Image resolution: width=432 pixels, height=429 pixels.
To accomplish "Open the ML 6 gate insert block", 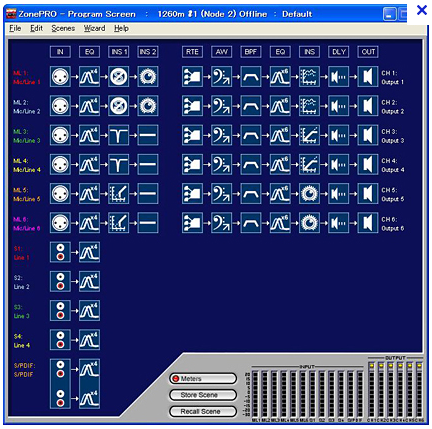I will 119,223.
